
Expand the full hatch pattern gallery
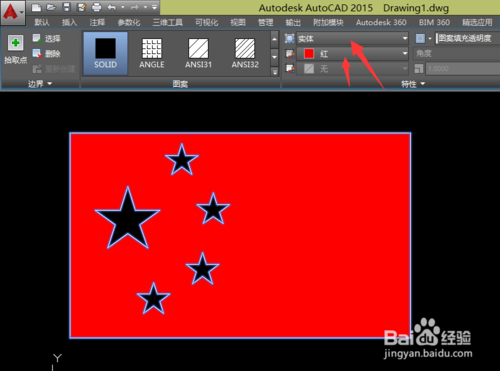tap(274, 71)
